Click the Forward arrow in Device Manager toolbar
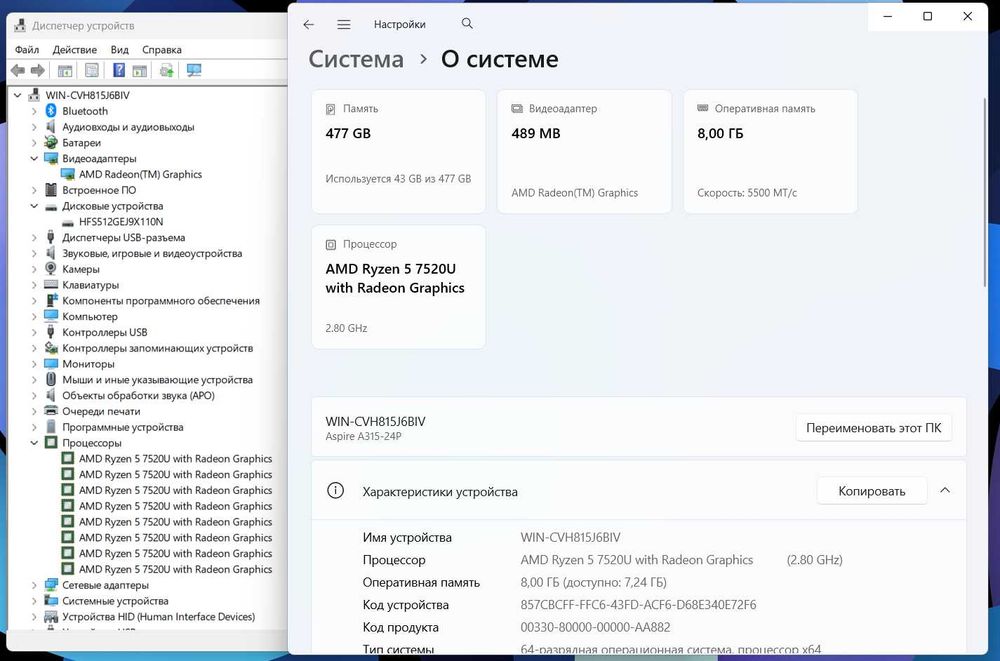Screen dimensions: 1000x661 [x=38, y=70]
